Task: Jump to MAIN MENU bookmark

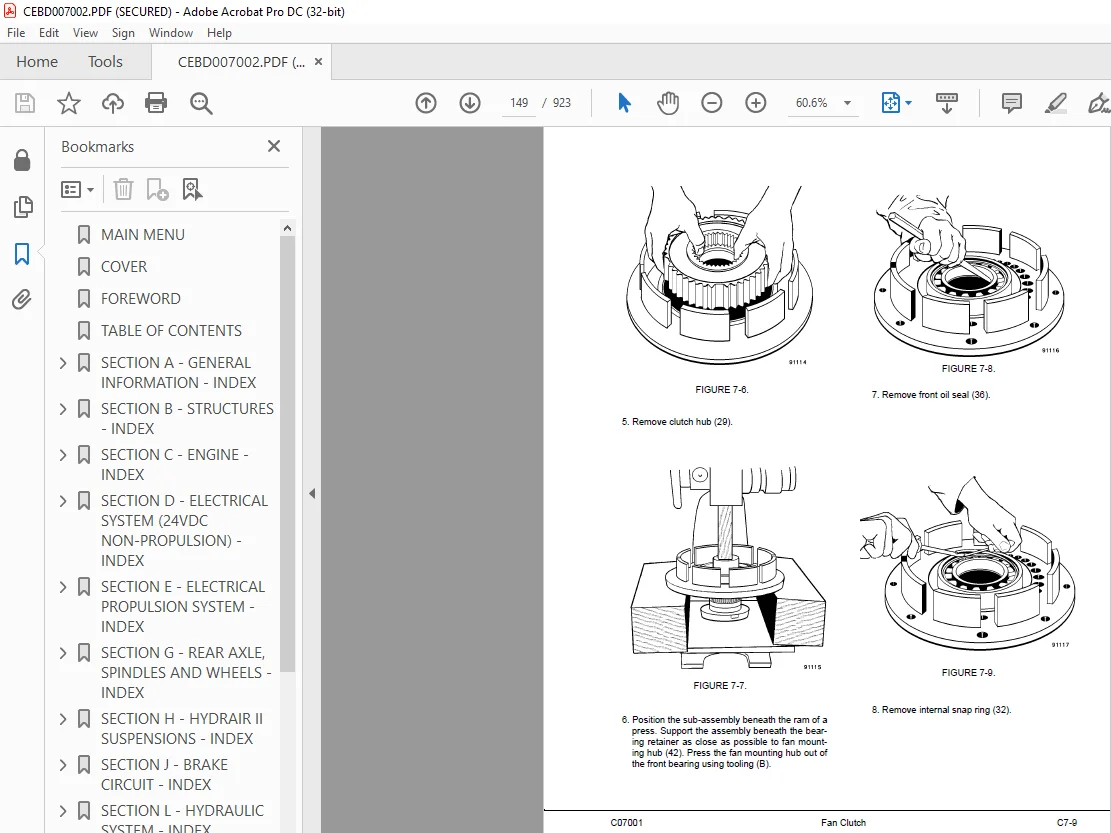Action: point(142,234)
